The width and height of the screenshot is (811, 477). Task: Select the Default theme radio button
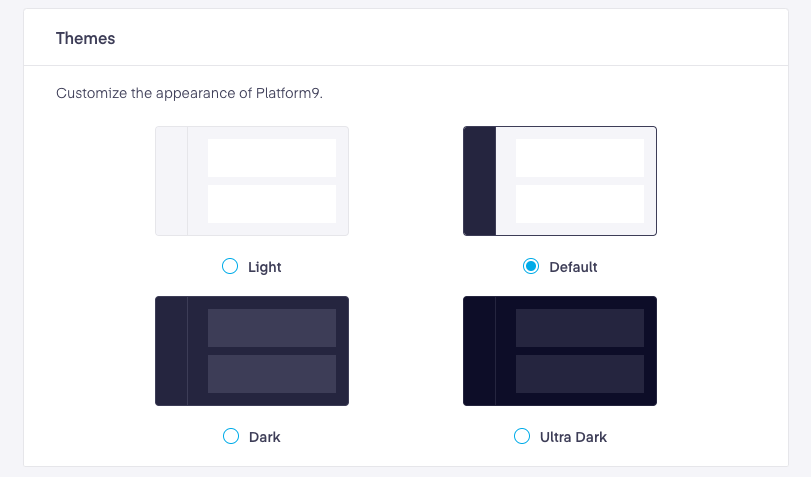531,266
